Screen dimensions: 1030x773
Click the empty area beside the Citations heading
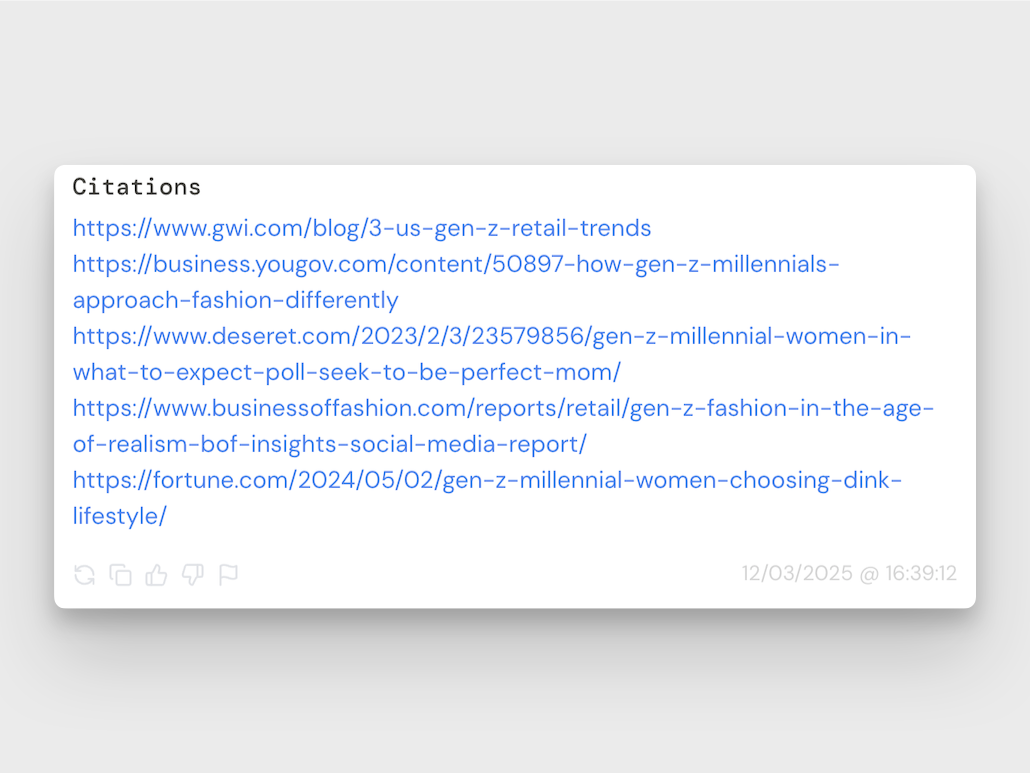580,187
